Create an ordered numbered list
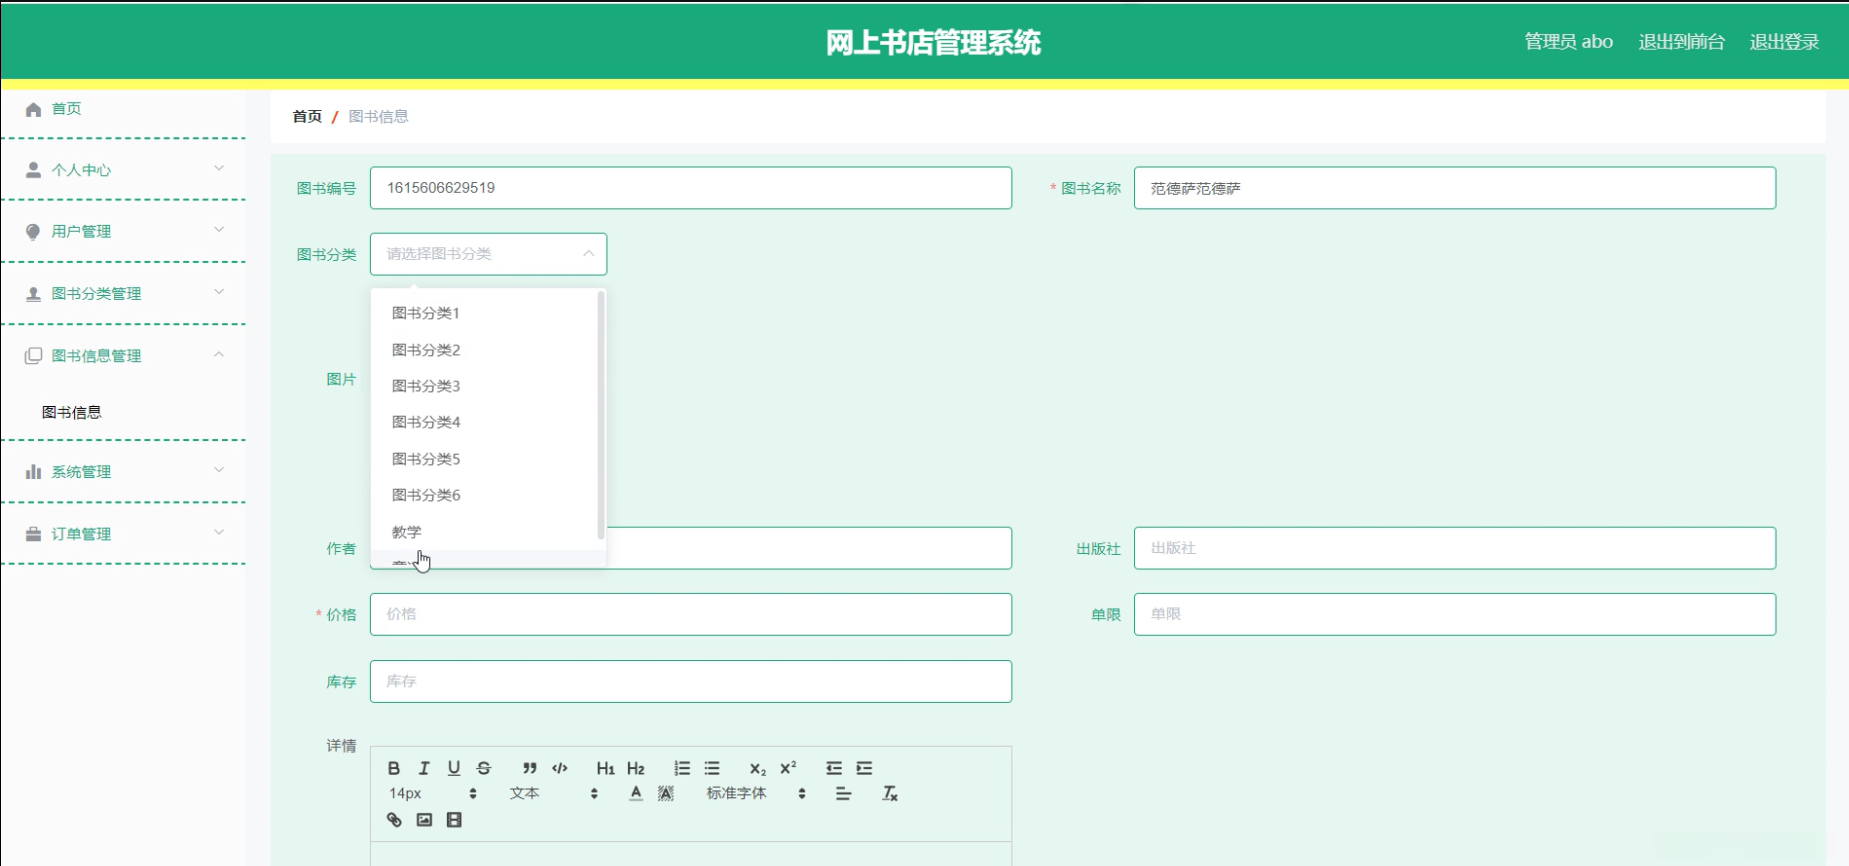Viewport: 1849px width, 866px height. click(682, 768)
